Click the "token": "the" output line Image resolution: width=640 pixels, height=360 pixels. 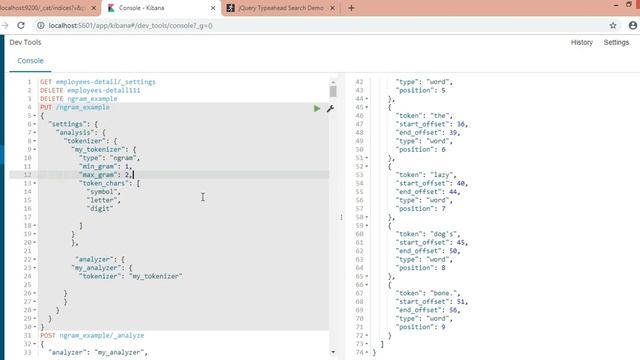pyautogui.click(x=424, y=116)
